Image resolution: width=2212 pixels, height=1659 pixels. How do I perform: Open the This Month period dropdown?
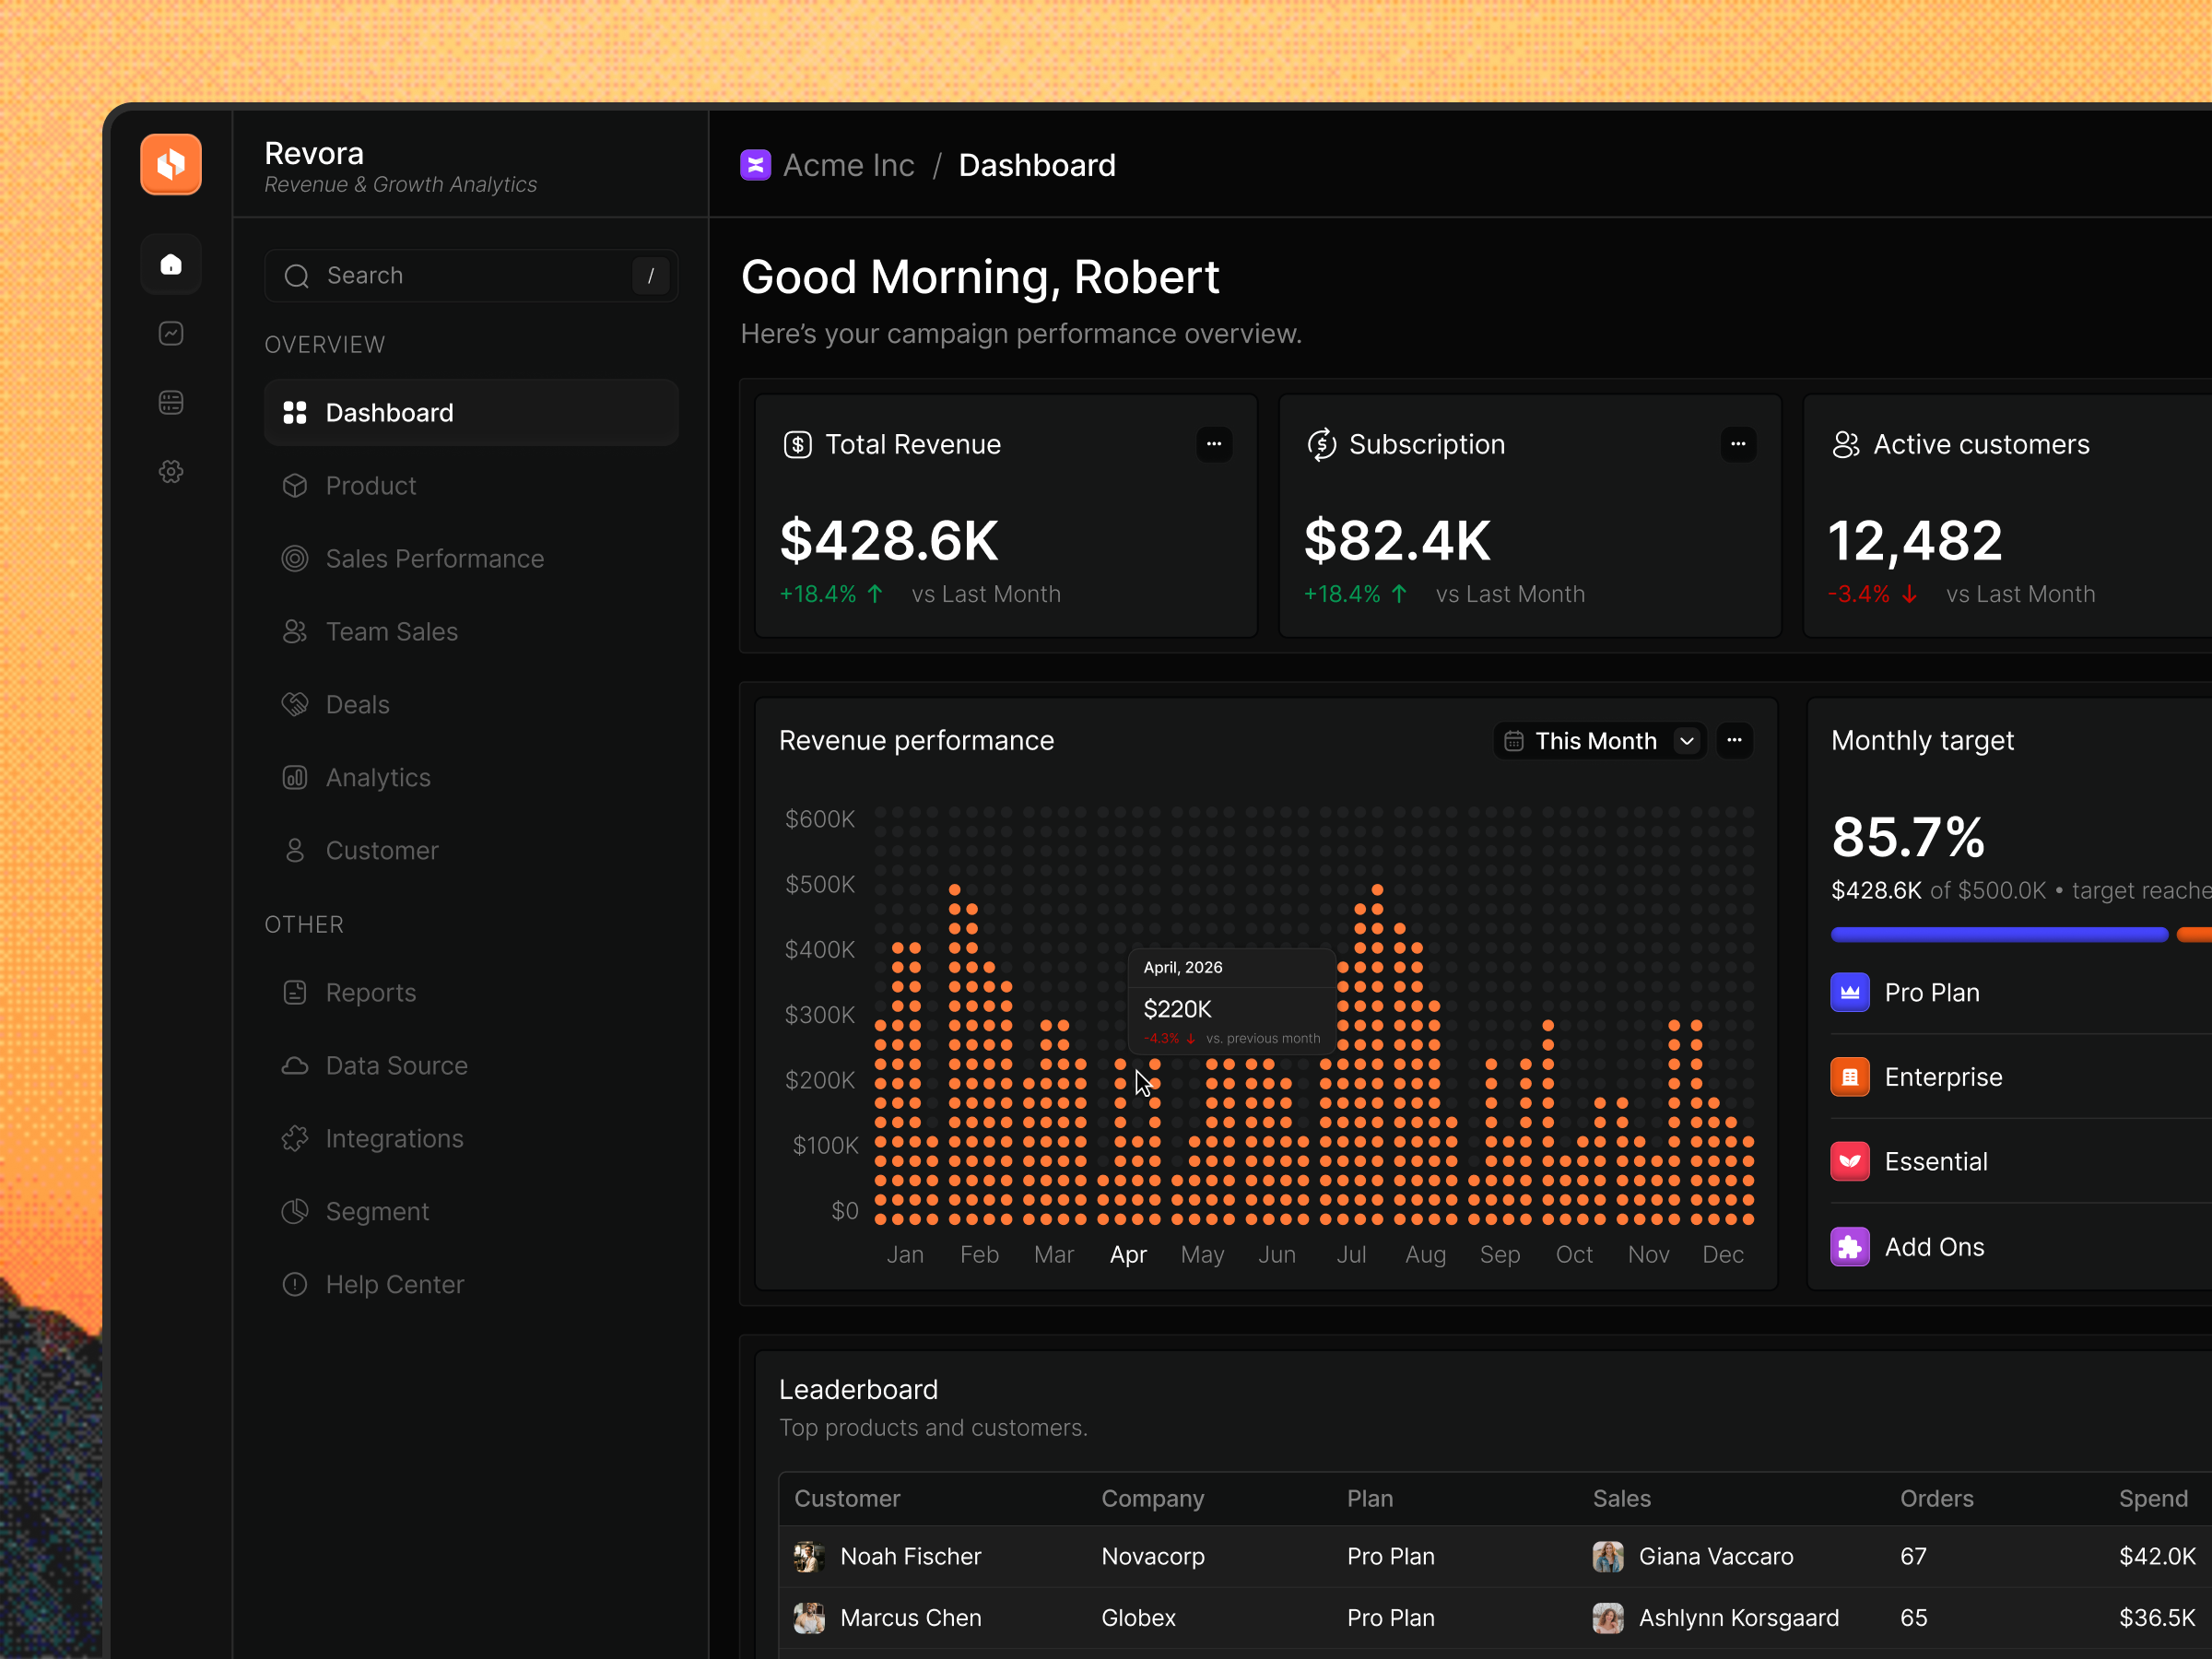pyautogui.click(x=1599, y=741)
